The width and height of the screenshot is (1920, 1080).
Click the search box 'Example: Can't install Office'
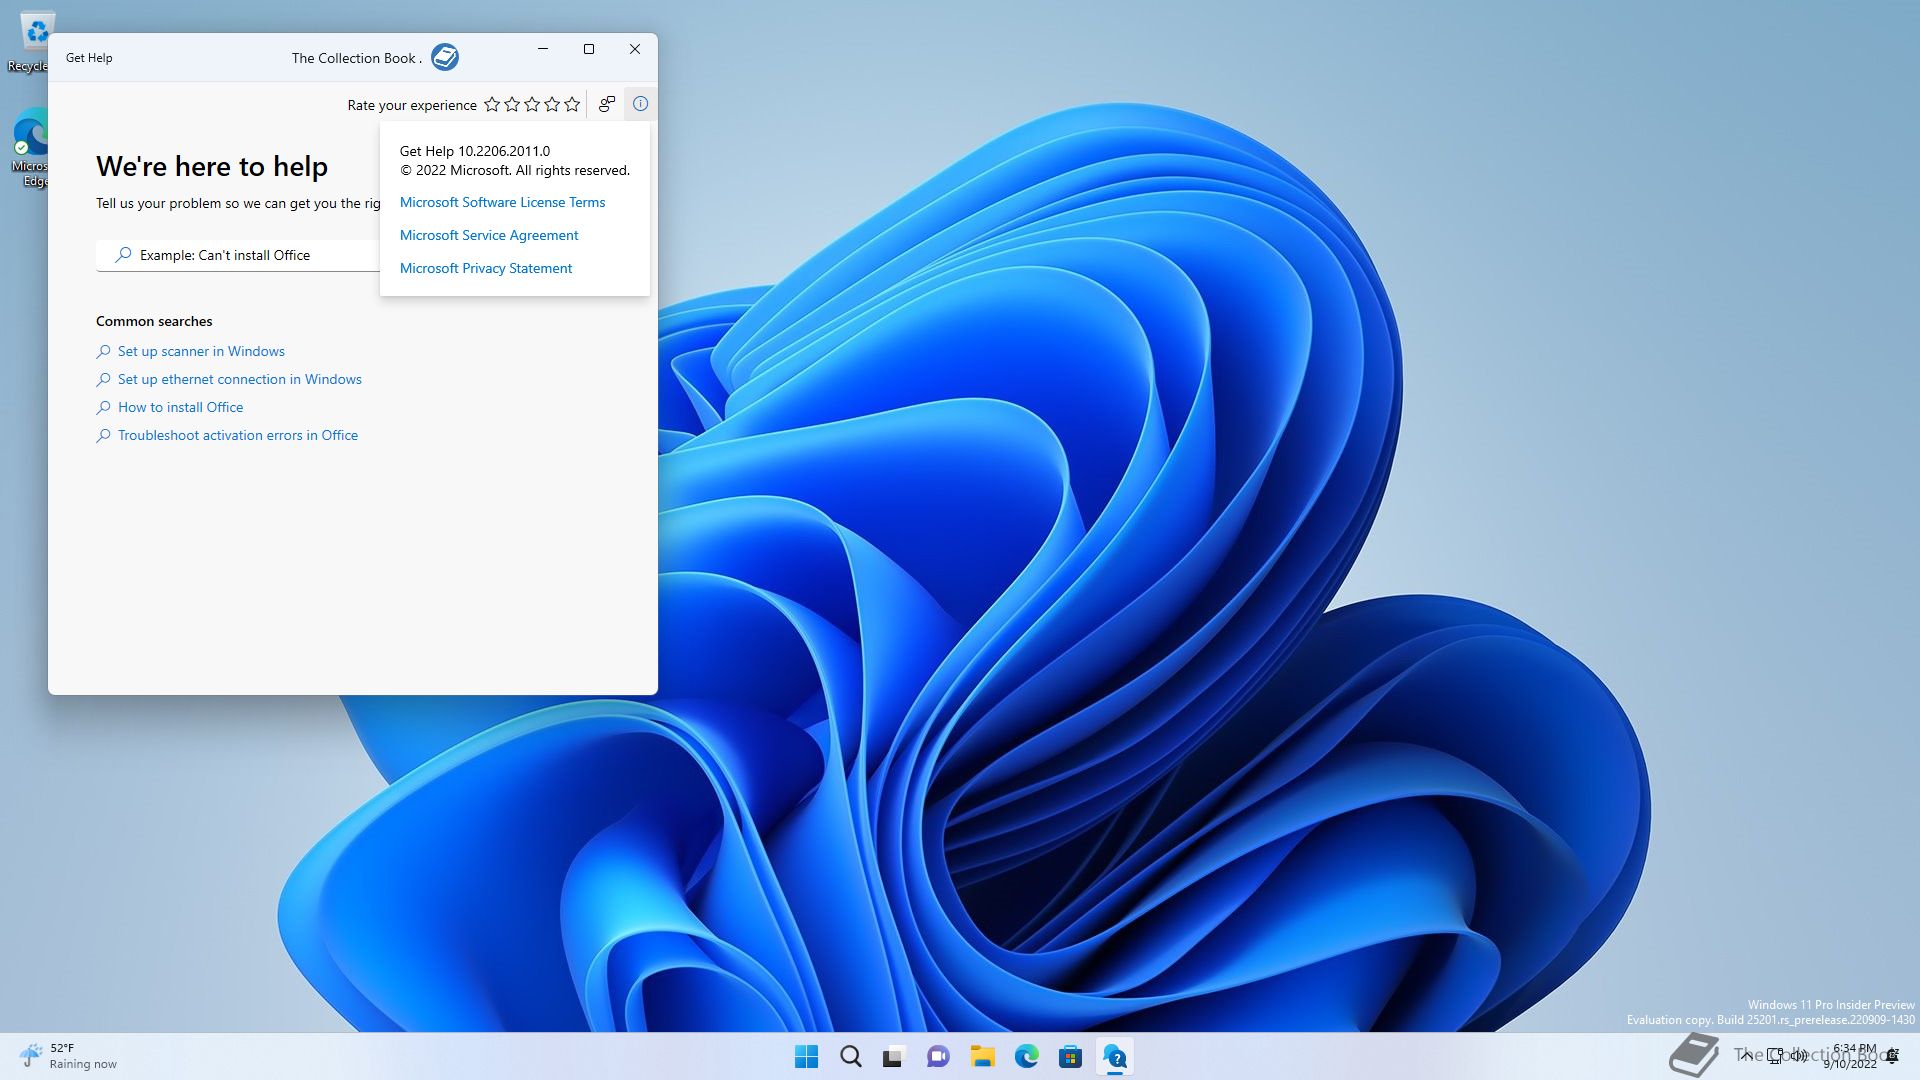tap(238, 255)
